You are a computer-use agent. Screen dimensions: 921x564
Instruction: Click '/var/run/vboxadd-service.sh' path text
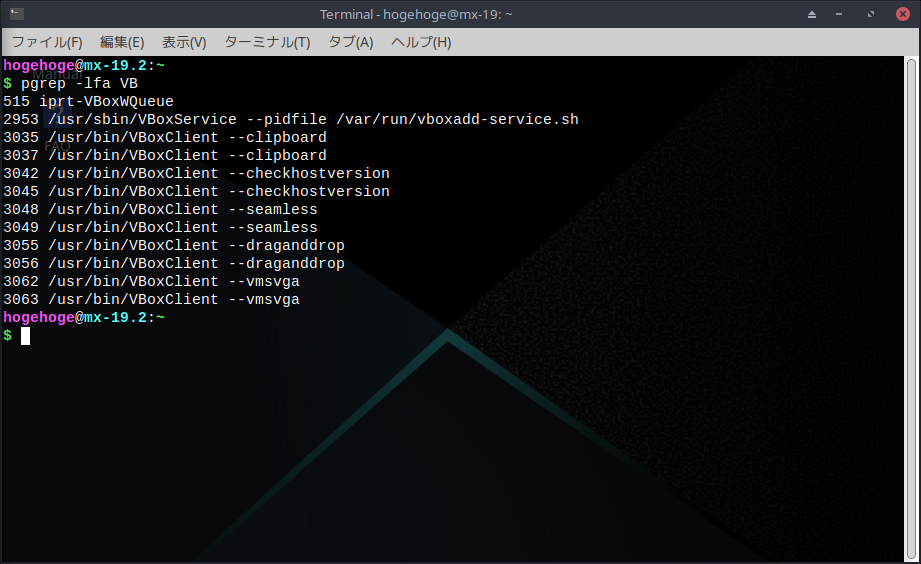pyautogui.click(x=457, y=119)
